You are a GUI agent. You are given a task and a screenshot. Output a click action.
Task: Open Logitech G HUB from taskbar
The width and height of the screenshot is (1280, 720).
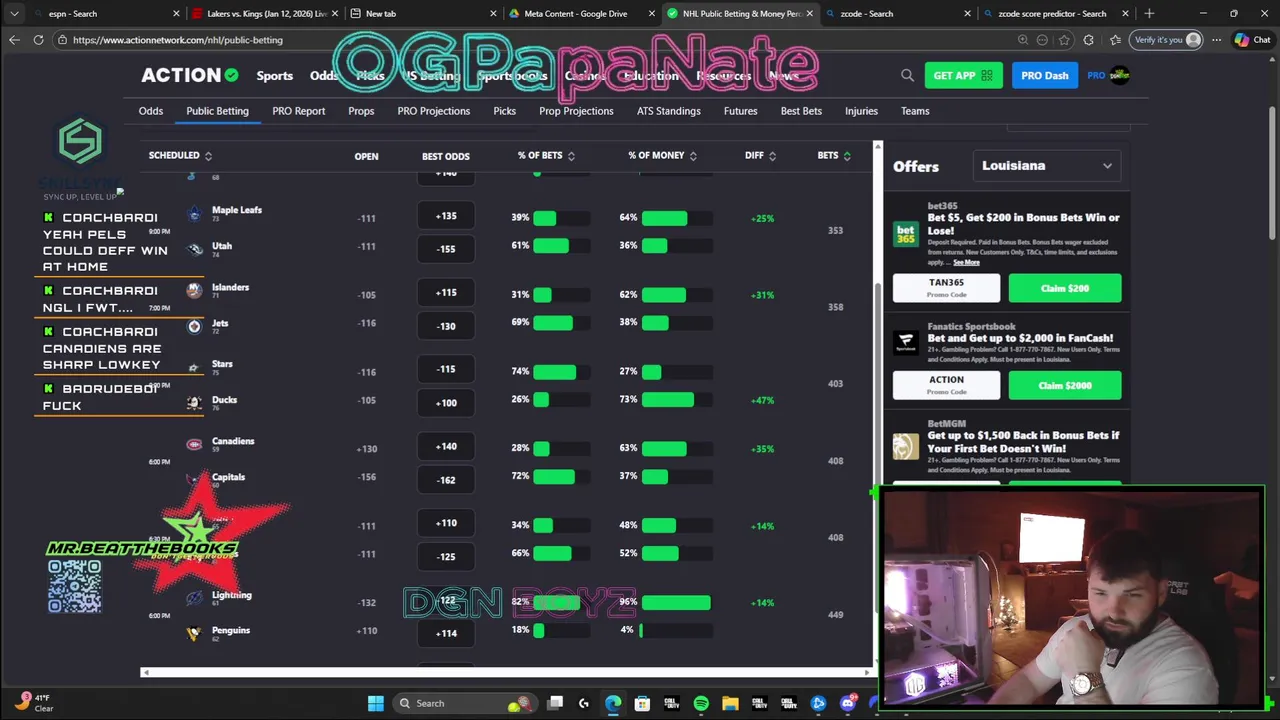pyautogui.click(x=584, y=703)
